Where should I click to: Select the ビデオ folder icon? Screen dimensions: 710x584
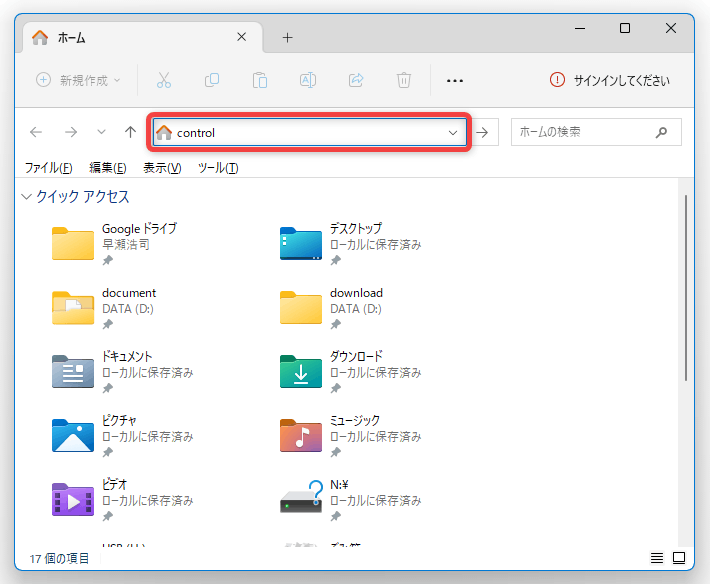pyautogui.click(x=73, y=500)
